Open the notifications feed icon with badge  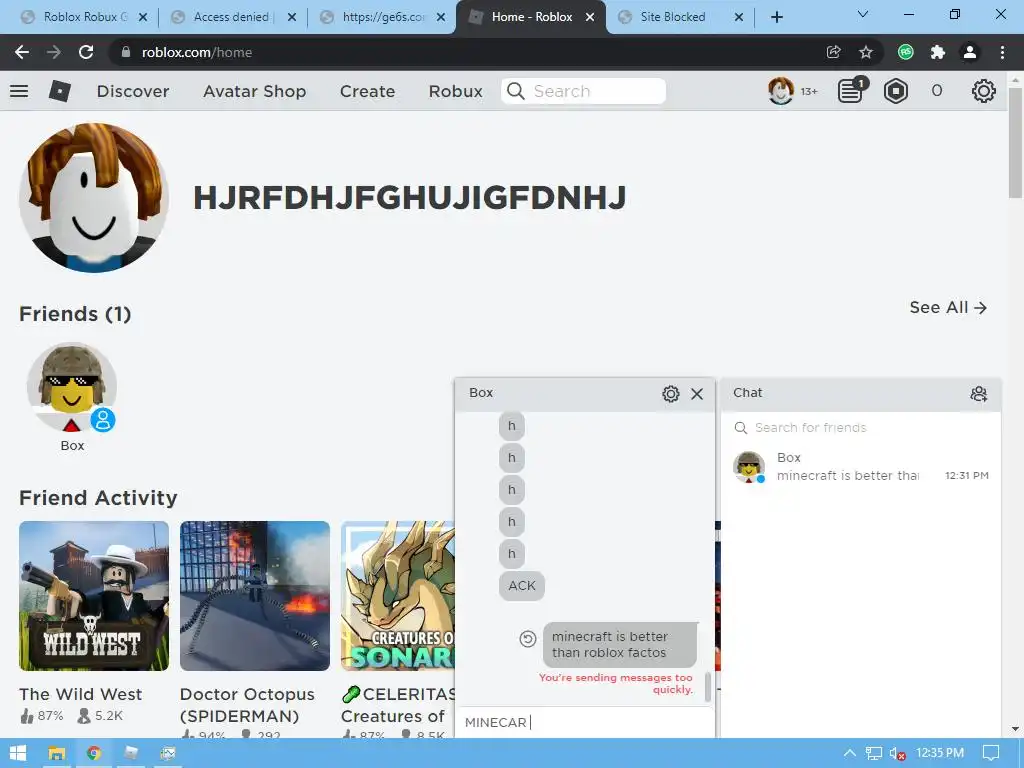(851, 91)
